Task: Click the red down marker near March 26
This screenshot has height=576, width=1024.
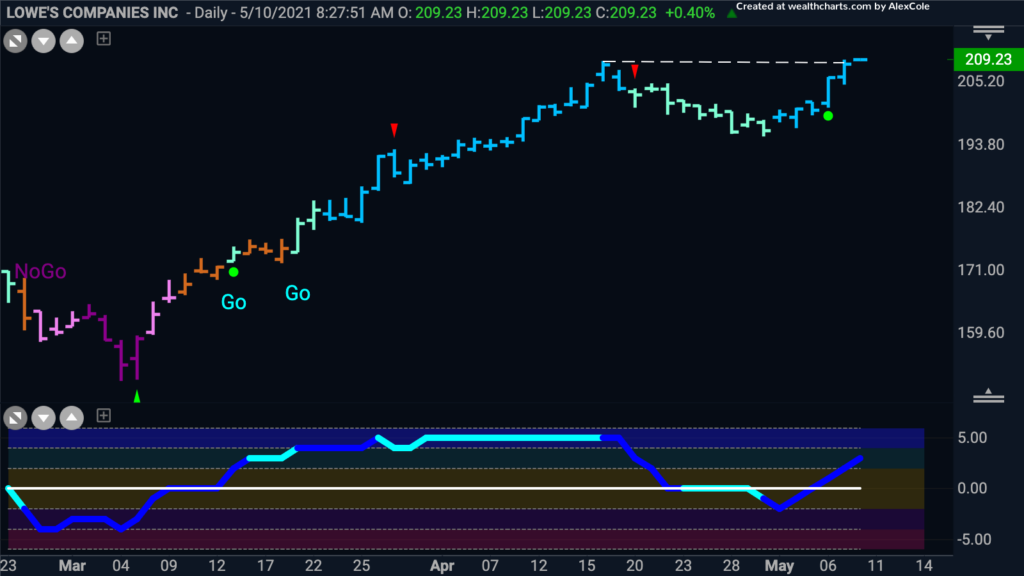Action: tap(394, 129)
